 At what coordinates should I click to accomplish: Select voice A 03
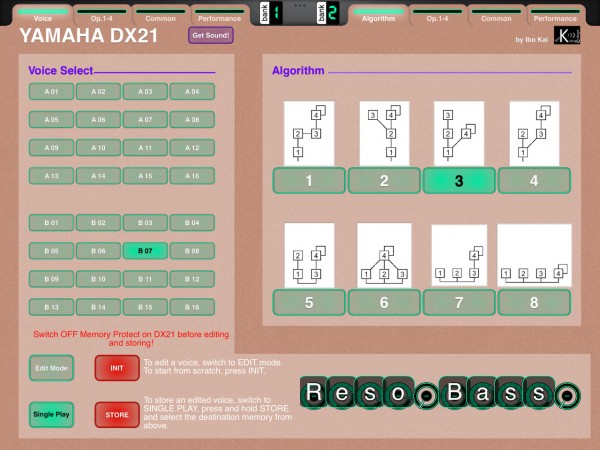point(145,91)
